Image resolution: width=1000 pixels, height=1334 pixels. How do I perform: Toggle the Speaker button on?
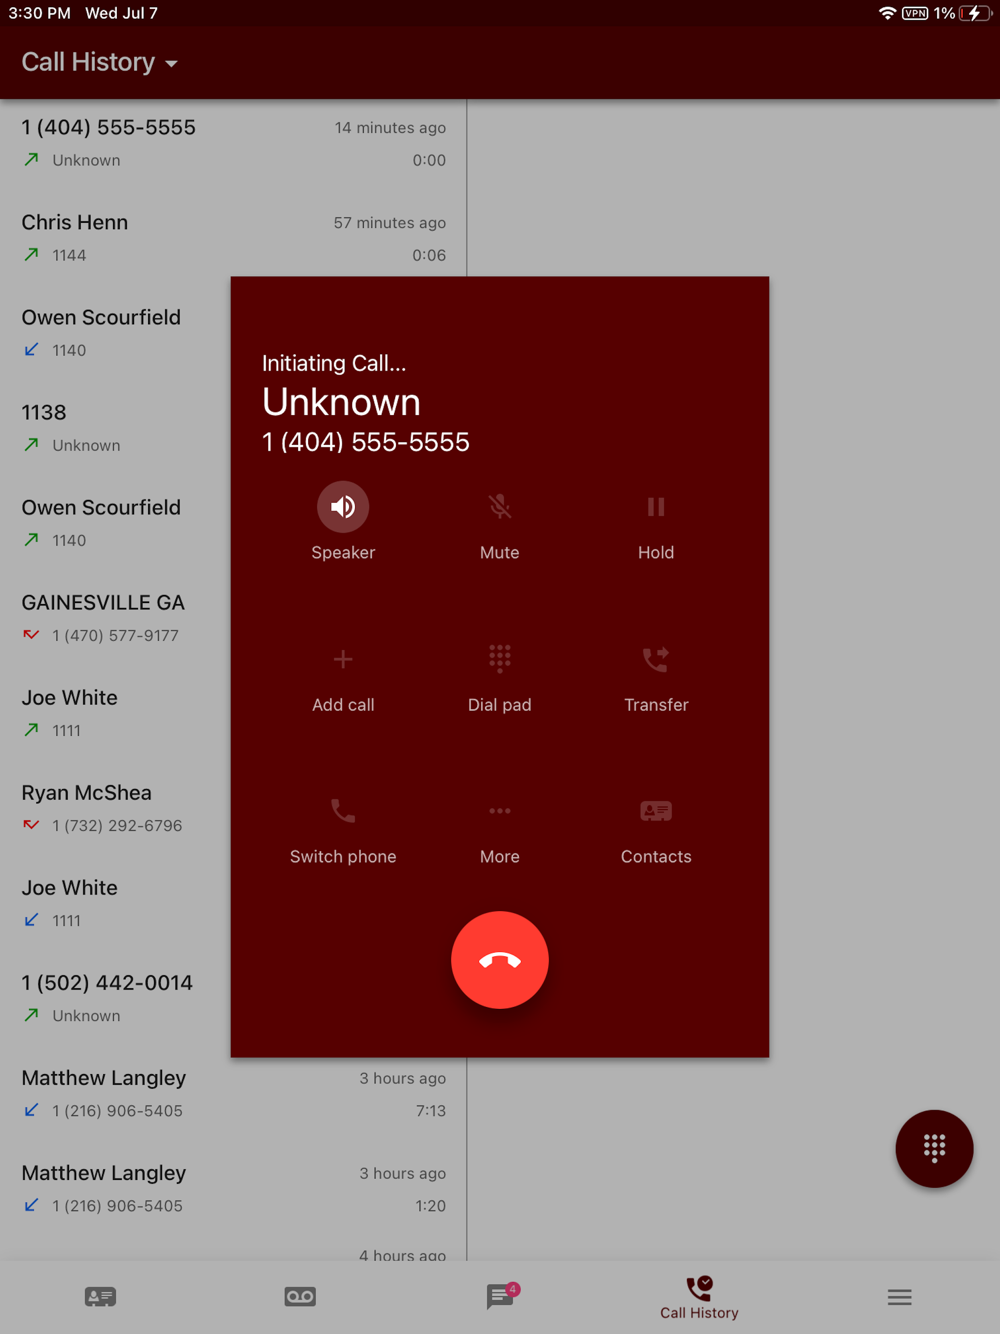(343, 507)
